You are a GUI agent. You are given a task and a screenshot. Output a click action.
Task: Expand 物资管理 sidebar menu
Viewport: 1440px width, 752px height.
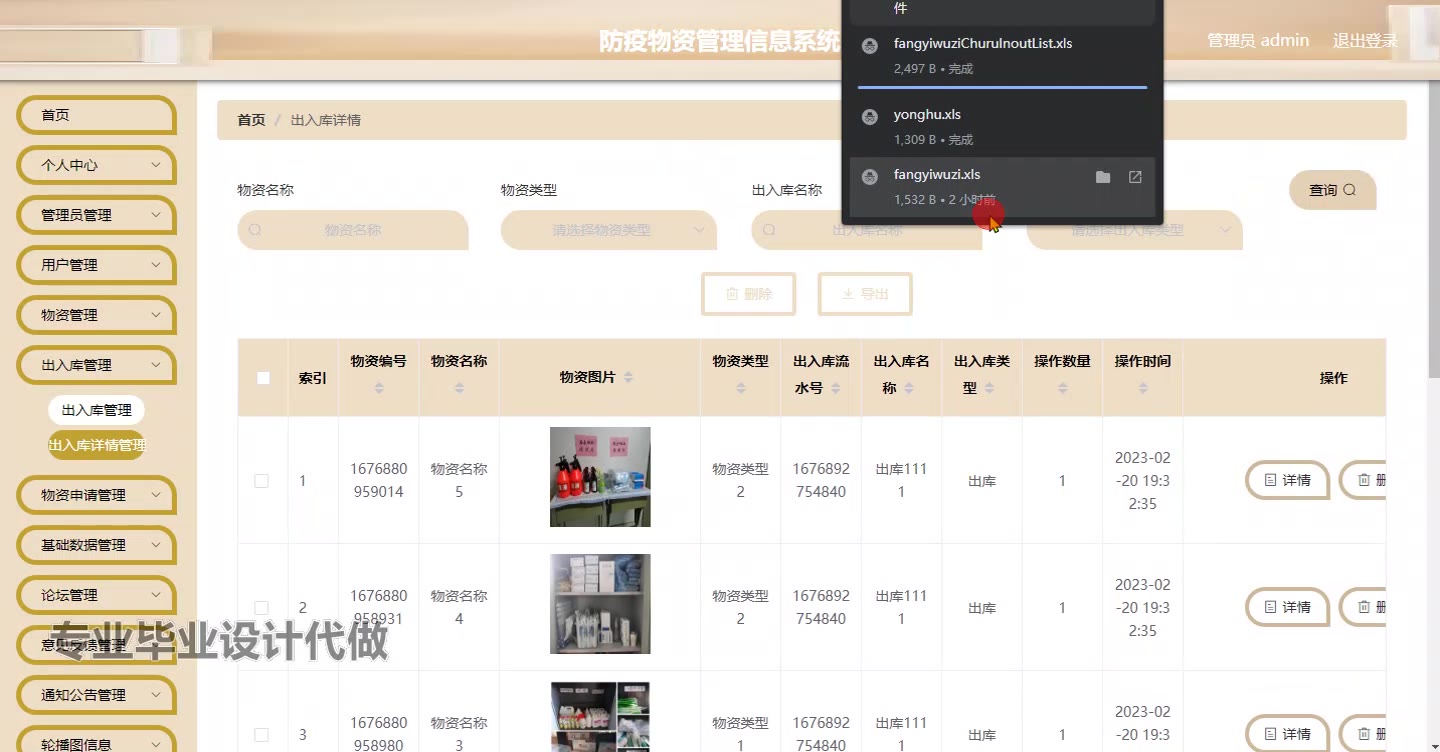click(96, 315)
